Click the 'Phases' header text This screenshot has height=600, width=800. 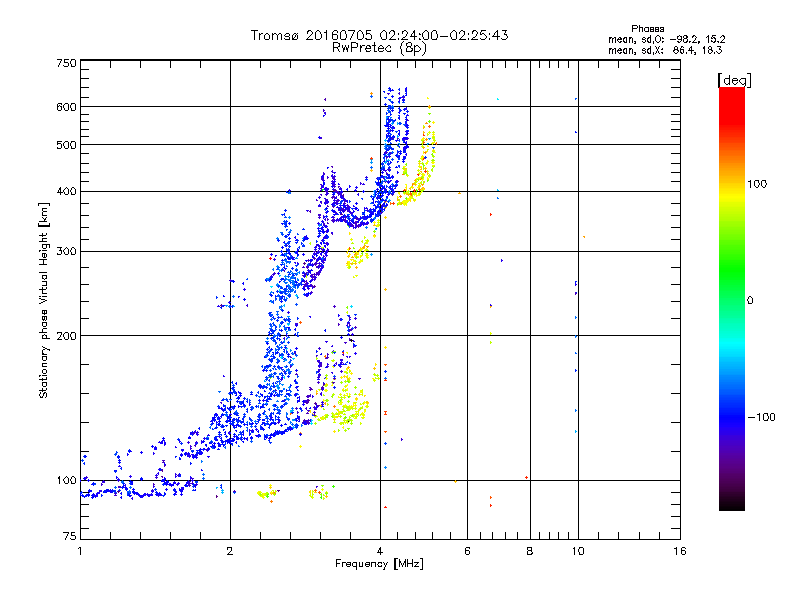pos(647,29)
